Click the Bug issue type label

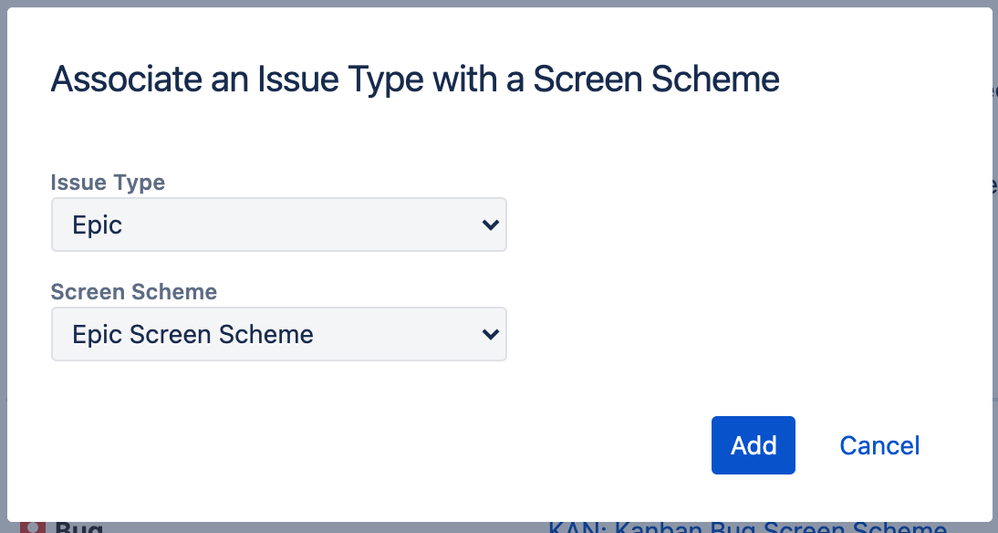[79, 527]
